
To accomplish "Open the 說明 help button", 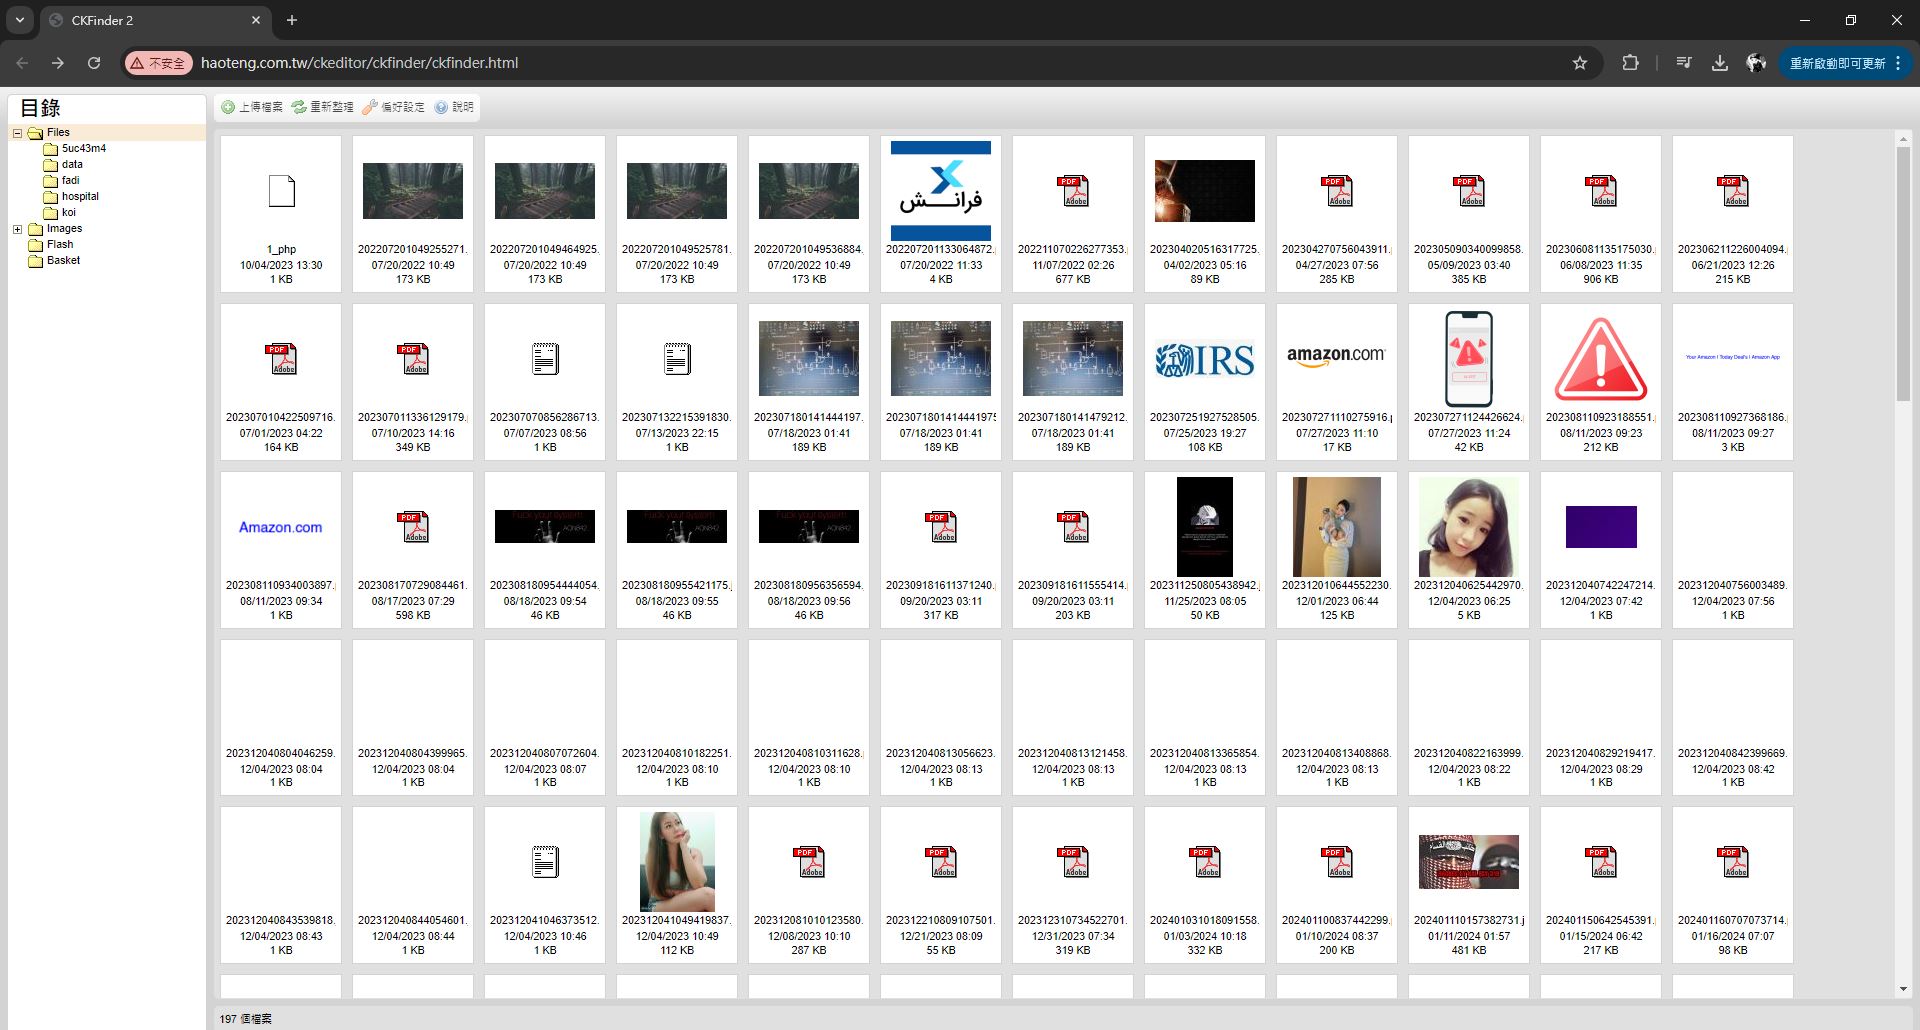I will (x=454, y=107).
